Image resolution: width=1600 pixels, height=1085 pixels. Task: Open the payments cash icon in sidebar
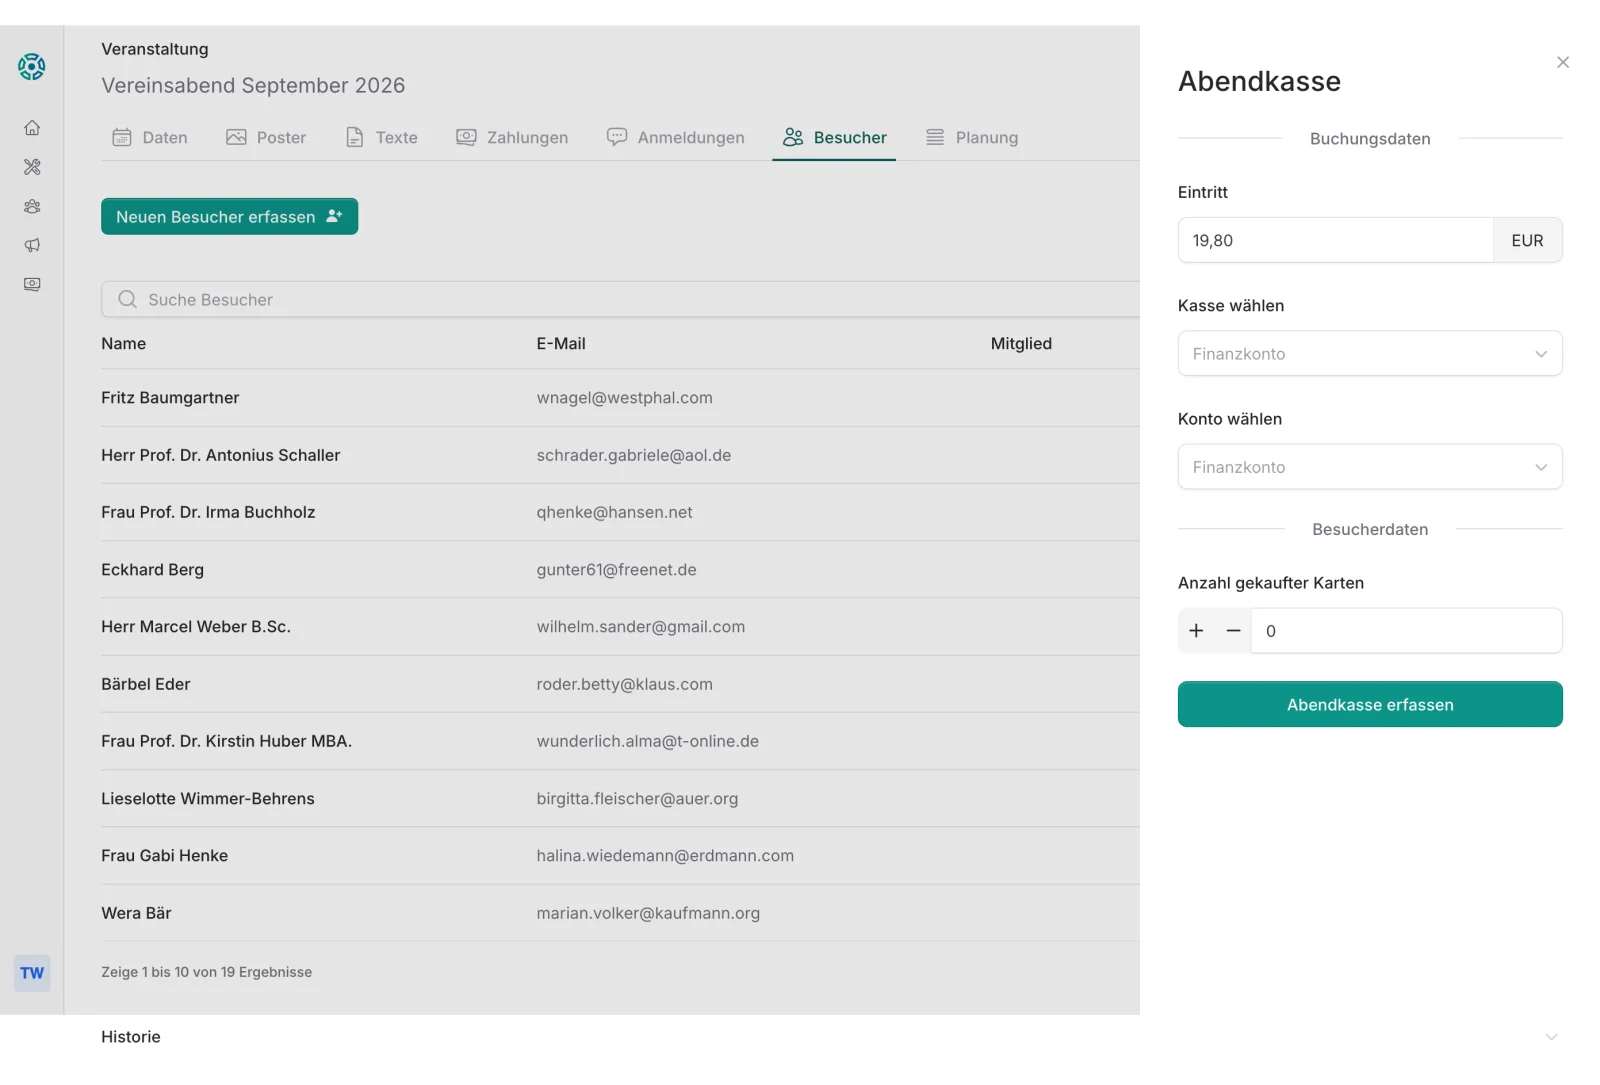(x=32, y=284)
